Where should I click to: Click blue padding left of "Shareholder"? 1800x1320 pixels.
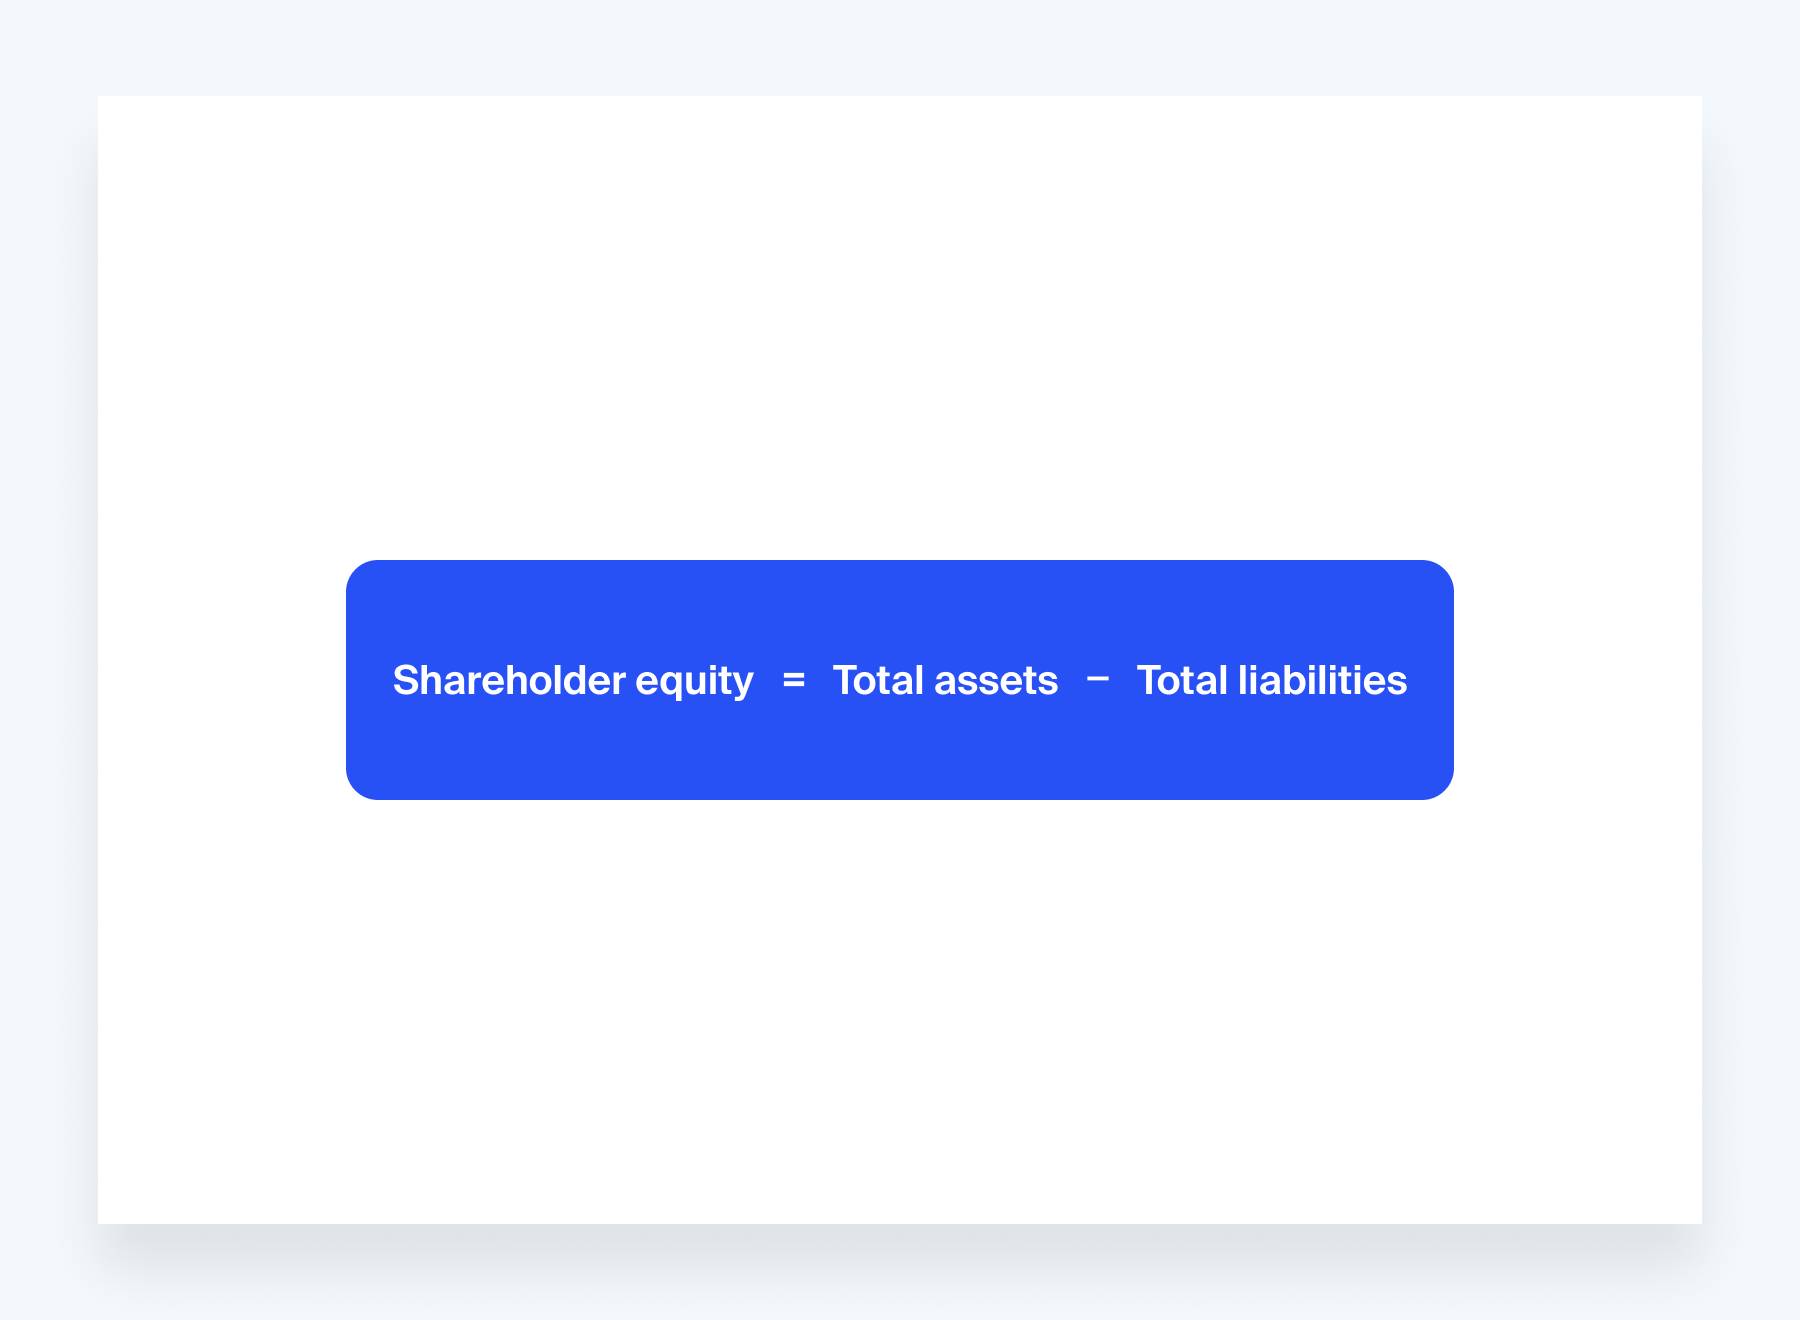[x=369, y=680]
